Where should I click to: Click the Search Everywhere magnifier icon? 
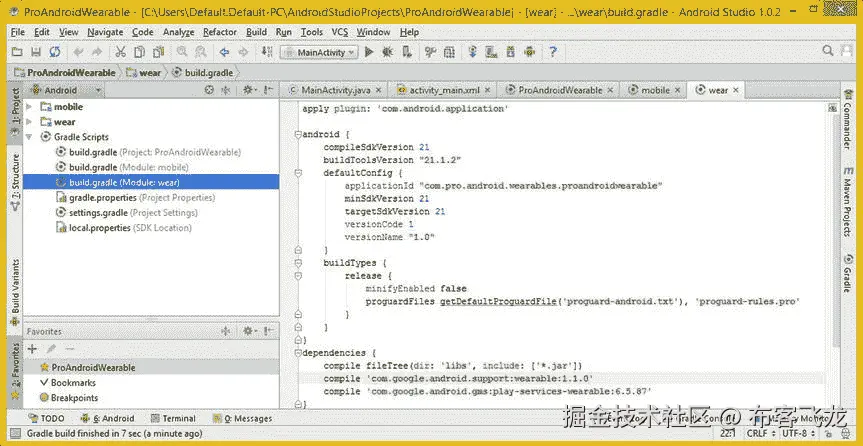(827, 51)
